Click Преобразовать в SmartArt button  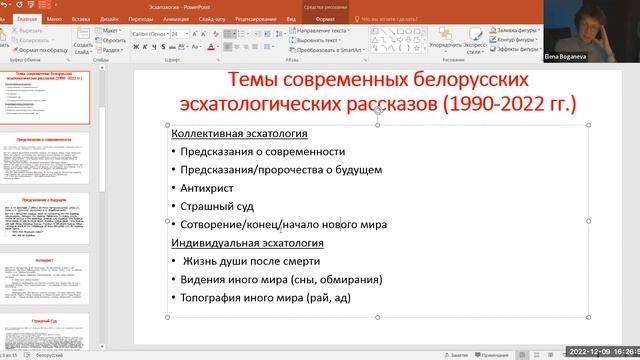(x=327, y=50)
